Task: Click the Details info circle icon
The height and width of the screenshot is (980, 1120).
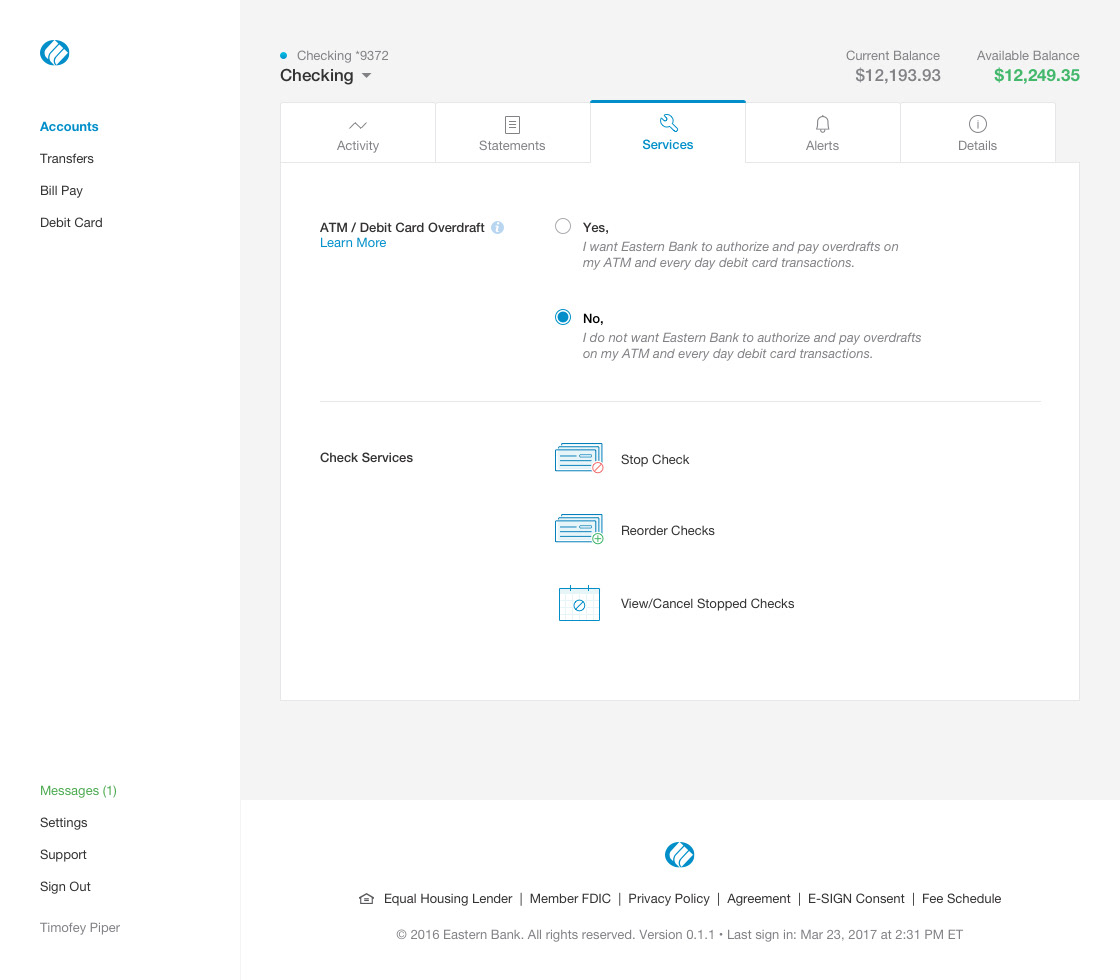Action: 978,124
